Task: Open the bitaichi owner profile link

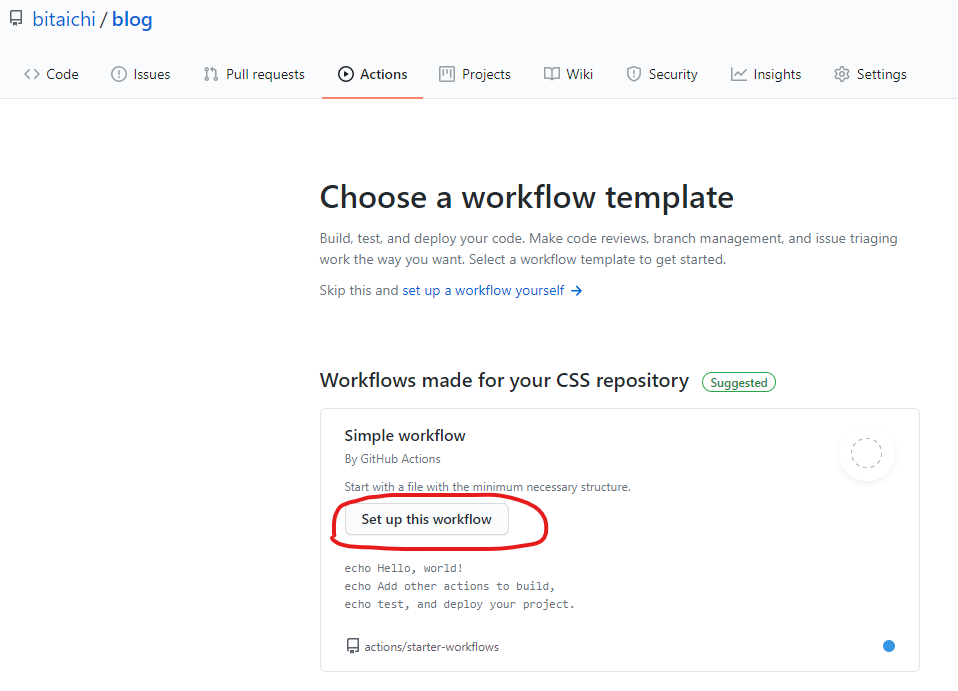Action: (63, 20)
